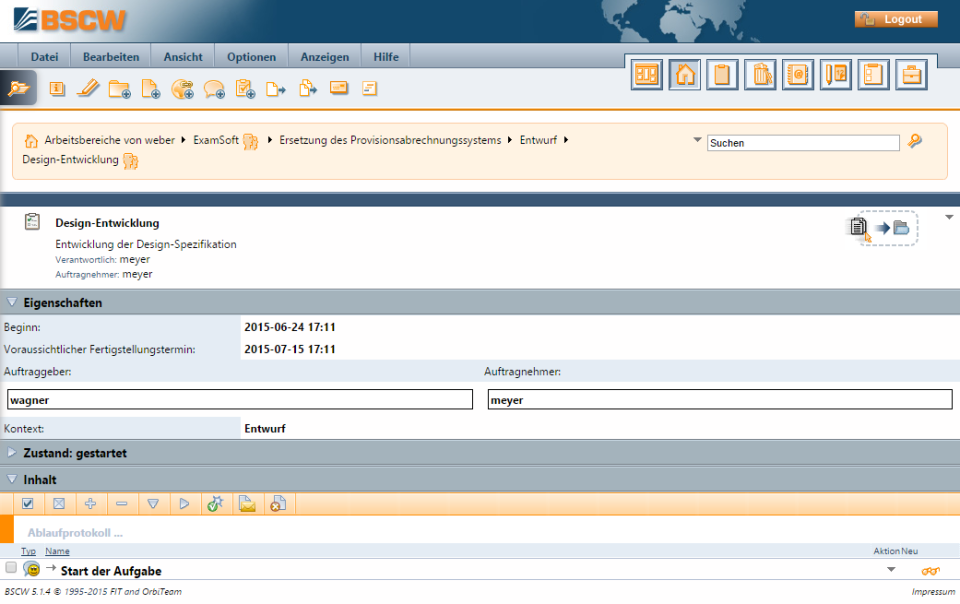Click the orange glasses icon in Start der Aufgabe row

[x=931, y=571]
